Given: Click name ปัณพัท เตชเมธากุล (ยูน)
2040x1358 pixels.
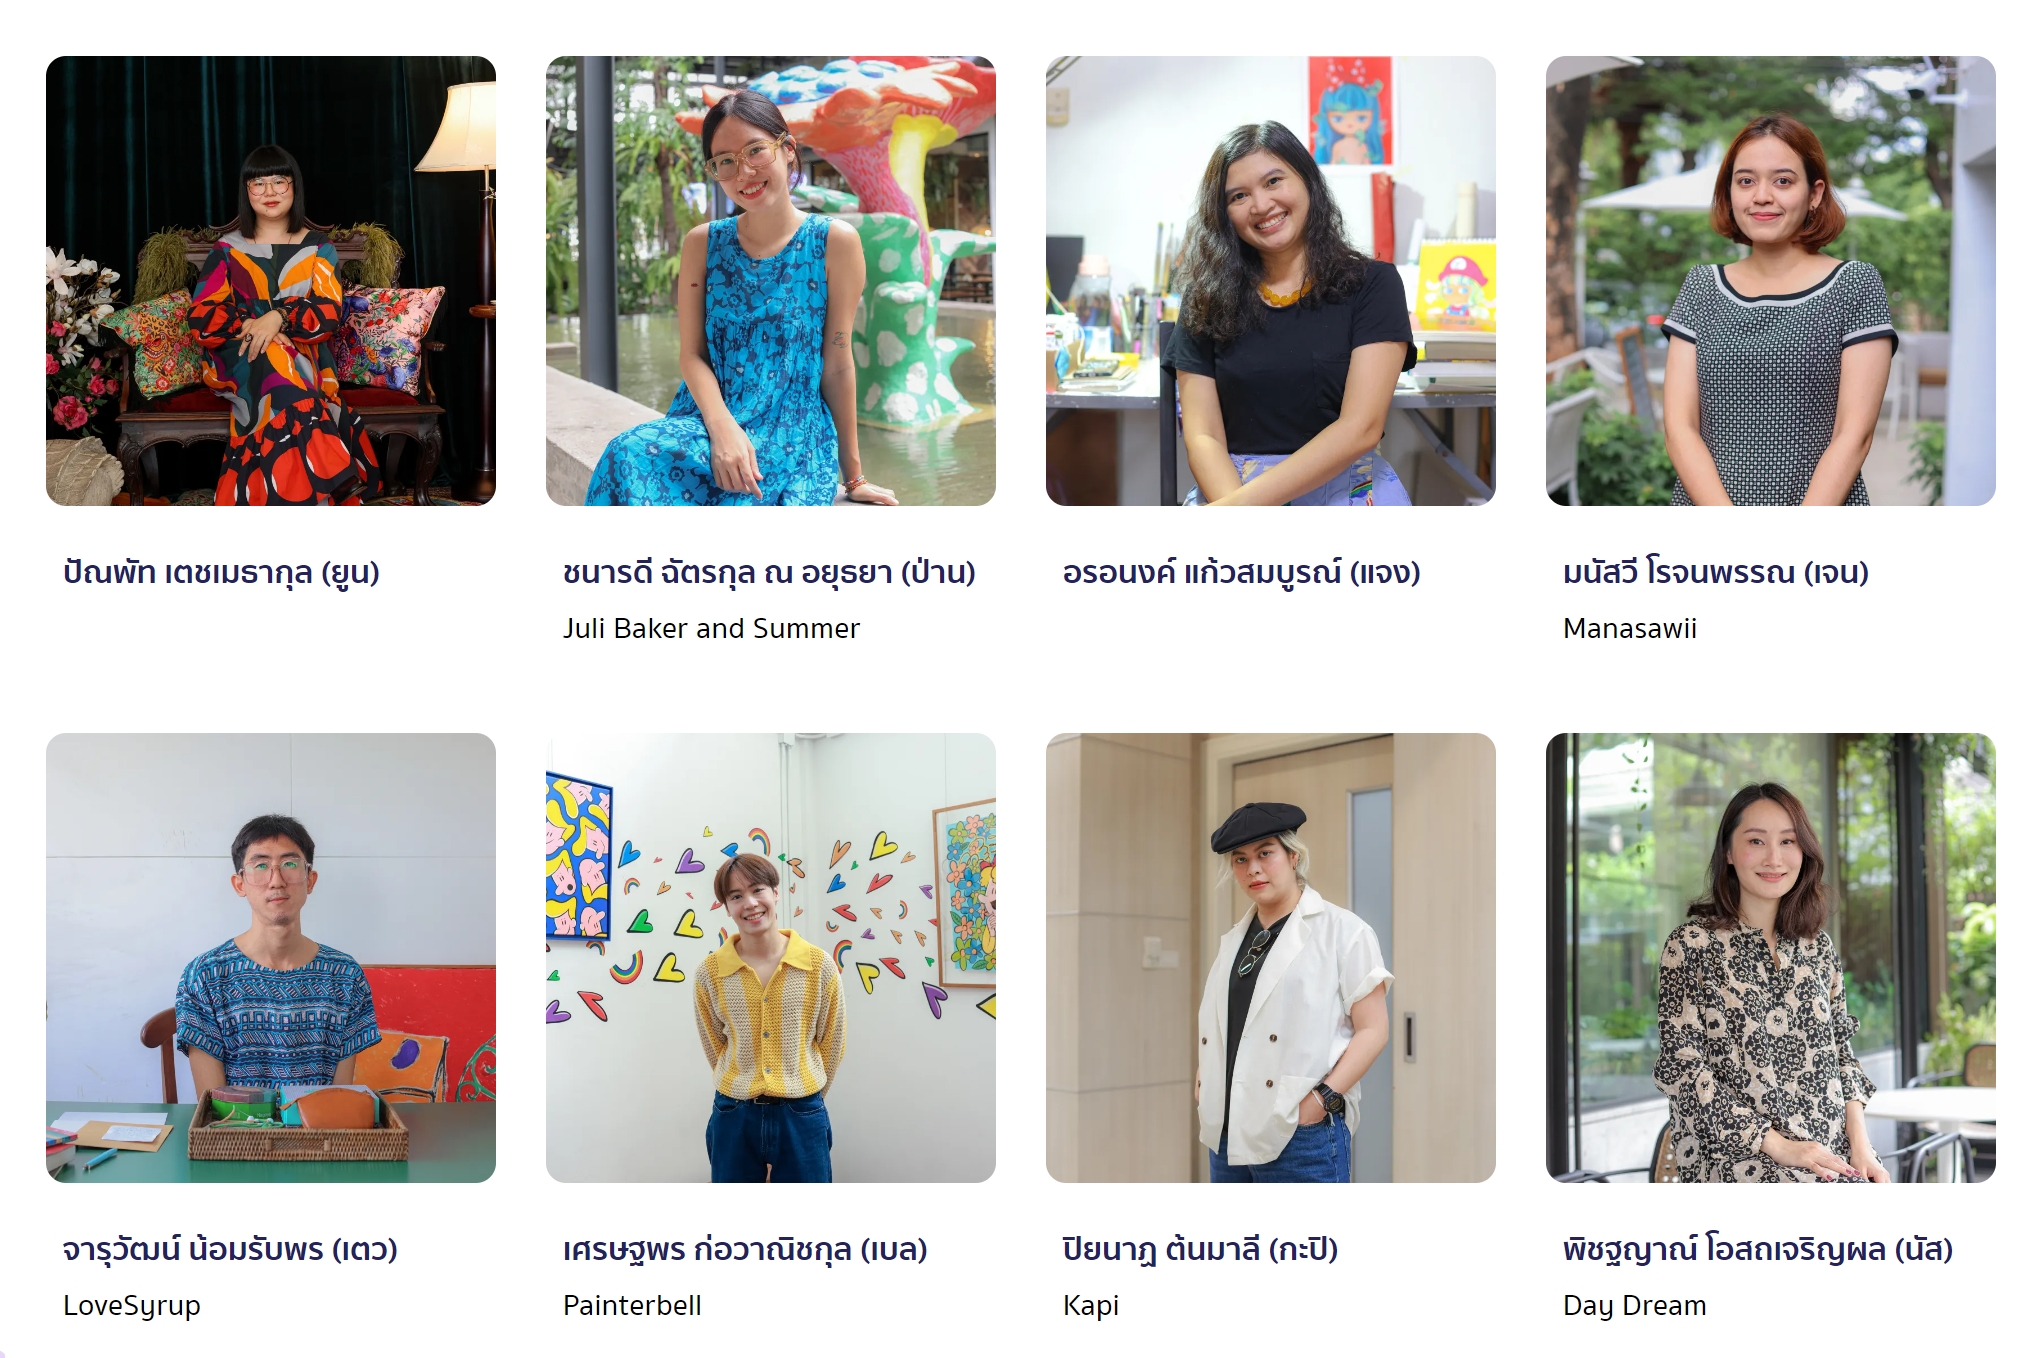Looking at the screenshot, I should point(221,573).
